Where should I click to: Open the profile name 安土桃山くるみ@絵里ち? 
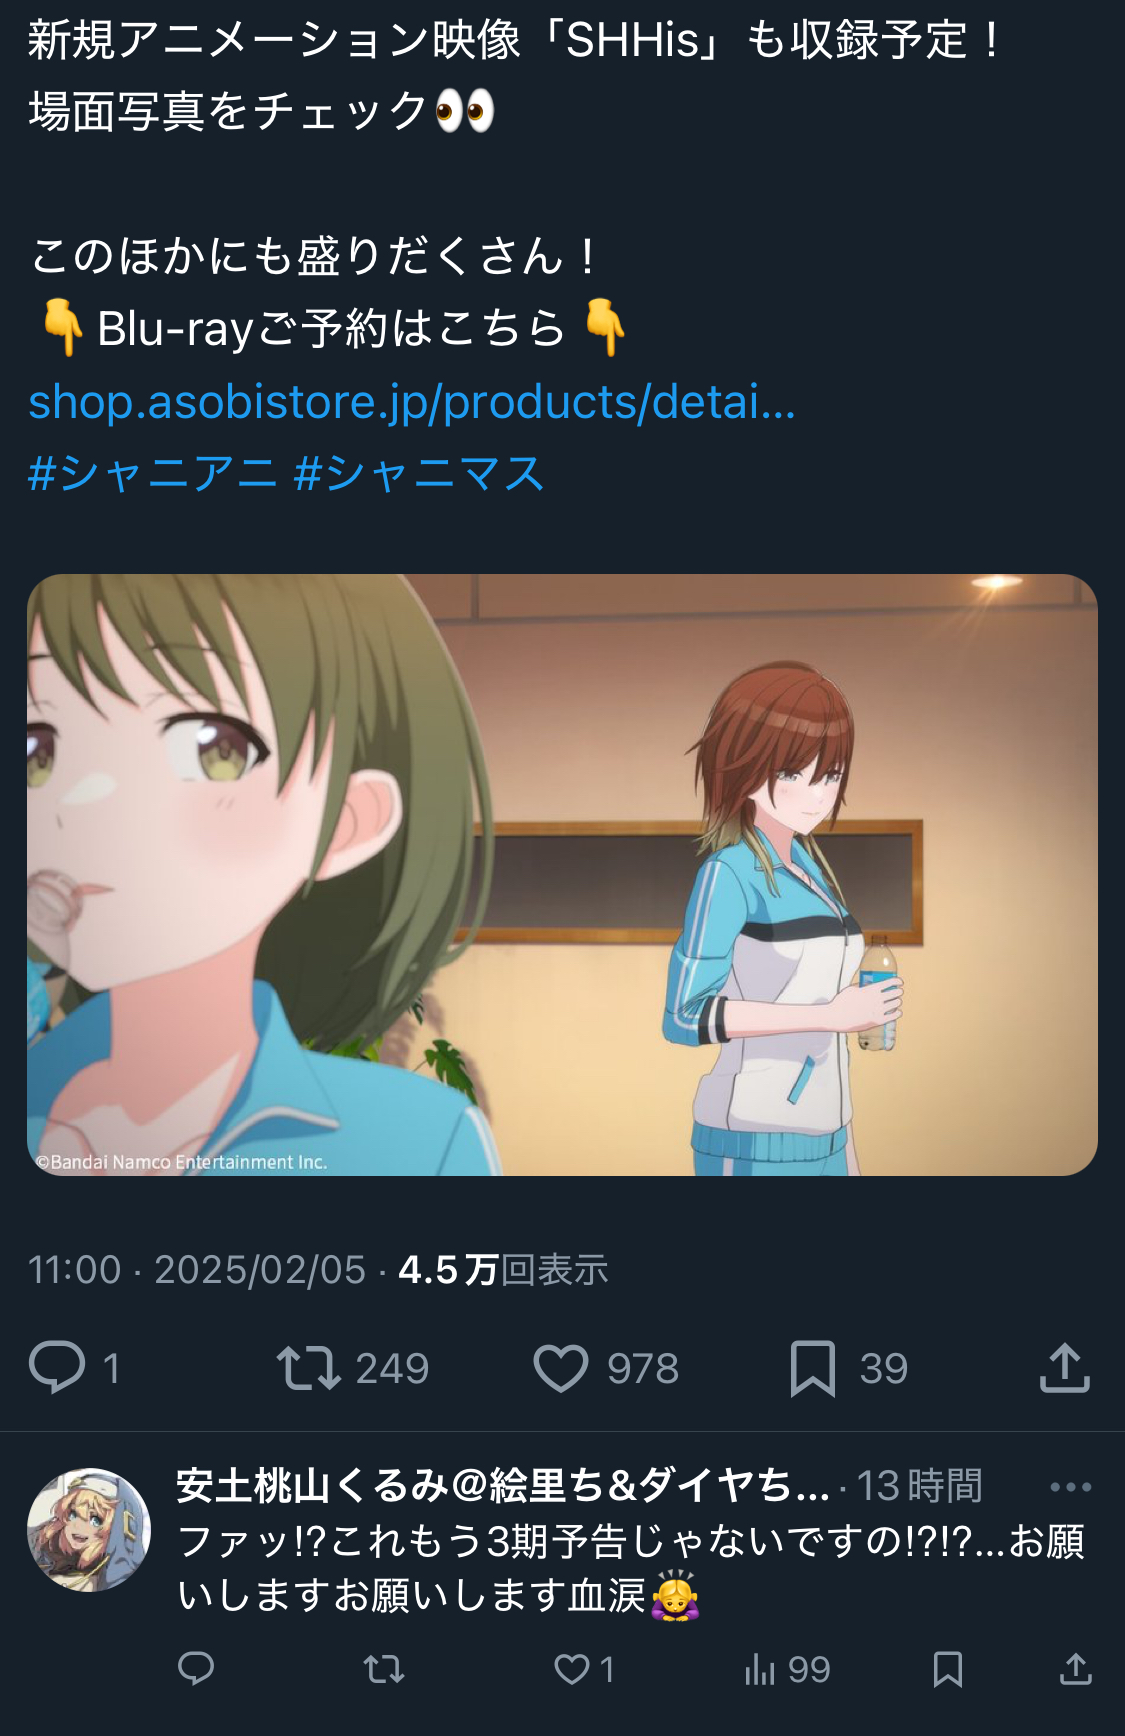click(503, 1486)
